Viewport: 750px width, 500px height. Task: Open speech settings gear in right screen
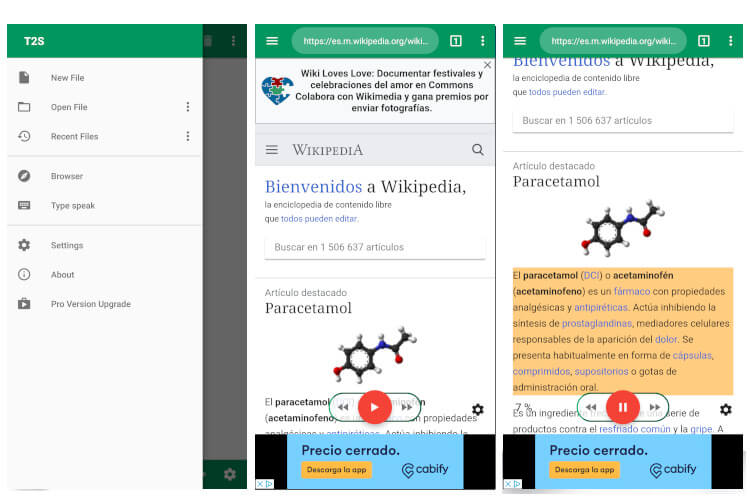726,409
